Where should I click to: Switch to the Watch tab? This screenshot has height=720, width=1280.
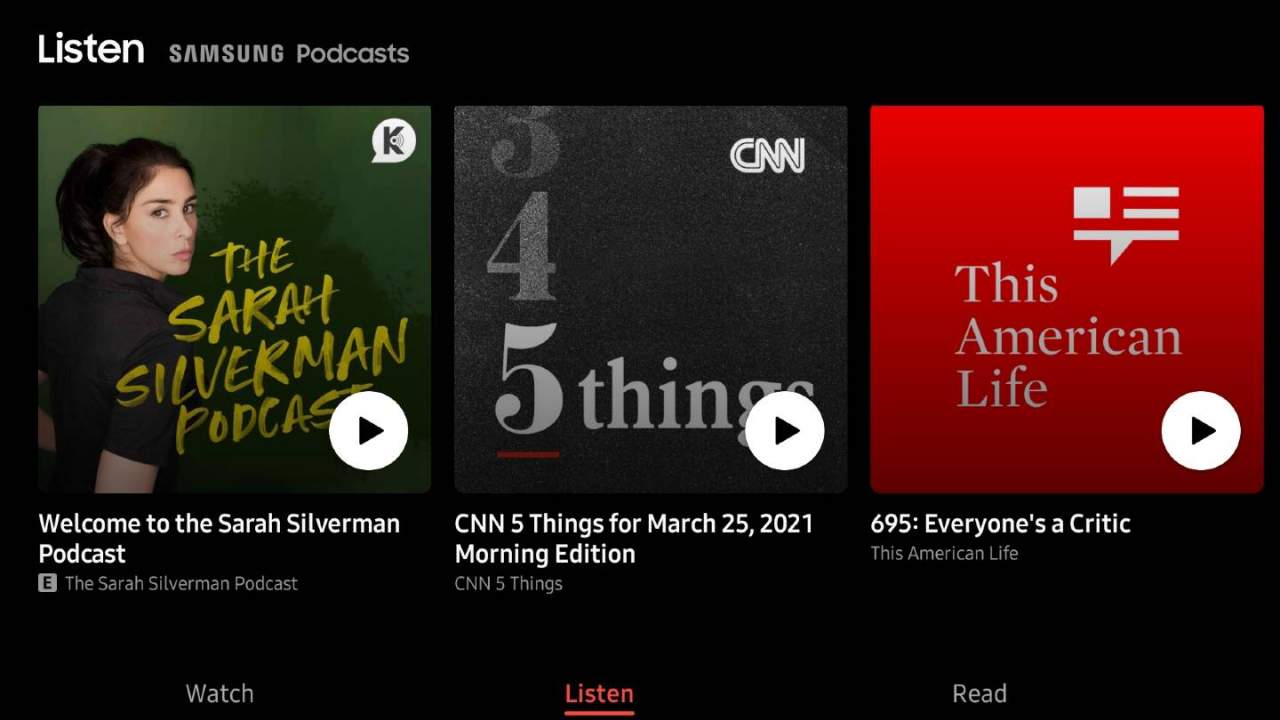(220, 693)
